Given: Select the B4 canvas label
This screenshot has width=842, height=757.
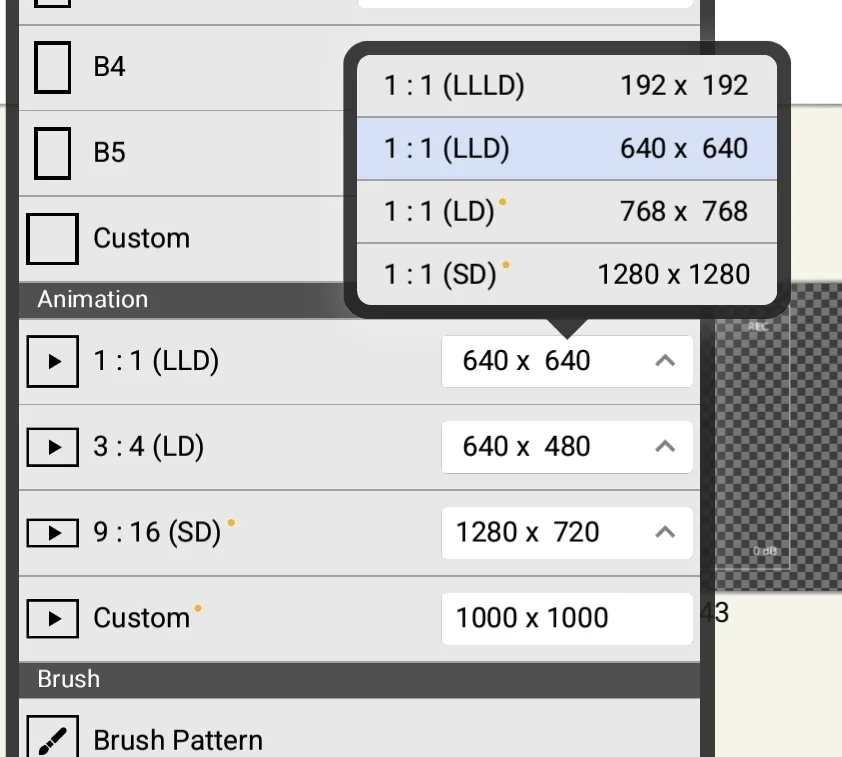Looking at the screenshot, I should tap(110, 67).
